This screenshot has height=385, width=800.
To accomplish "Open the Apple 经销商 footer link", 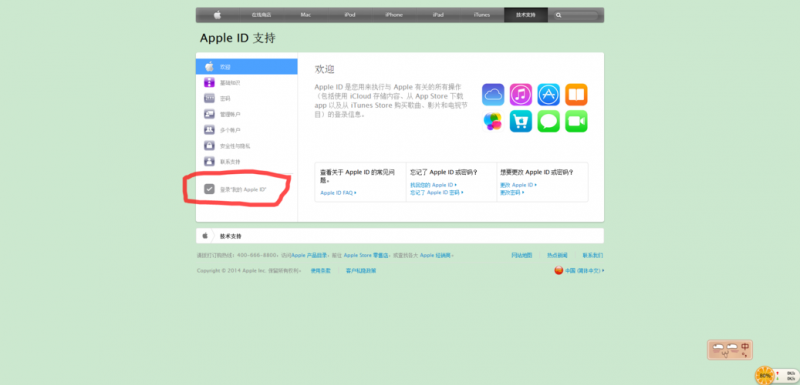I will [436, 255].
